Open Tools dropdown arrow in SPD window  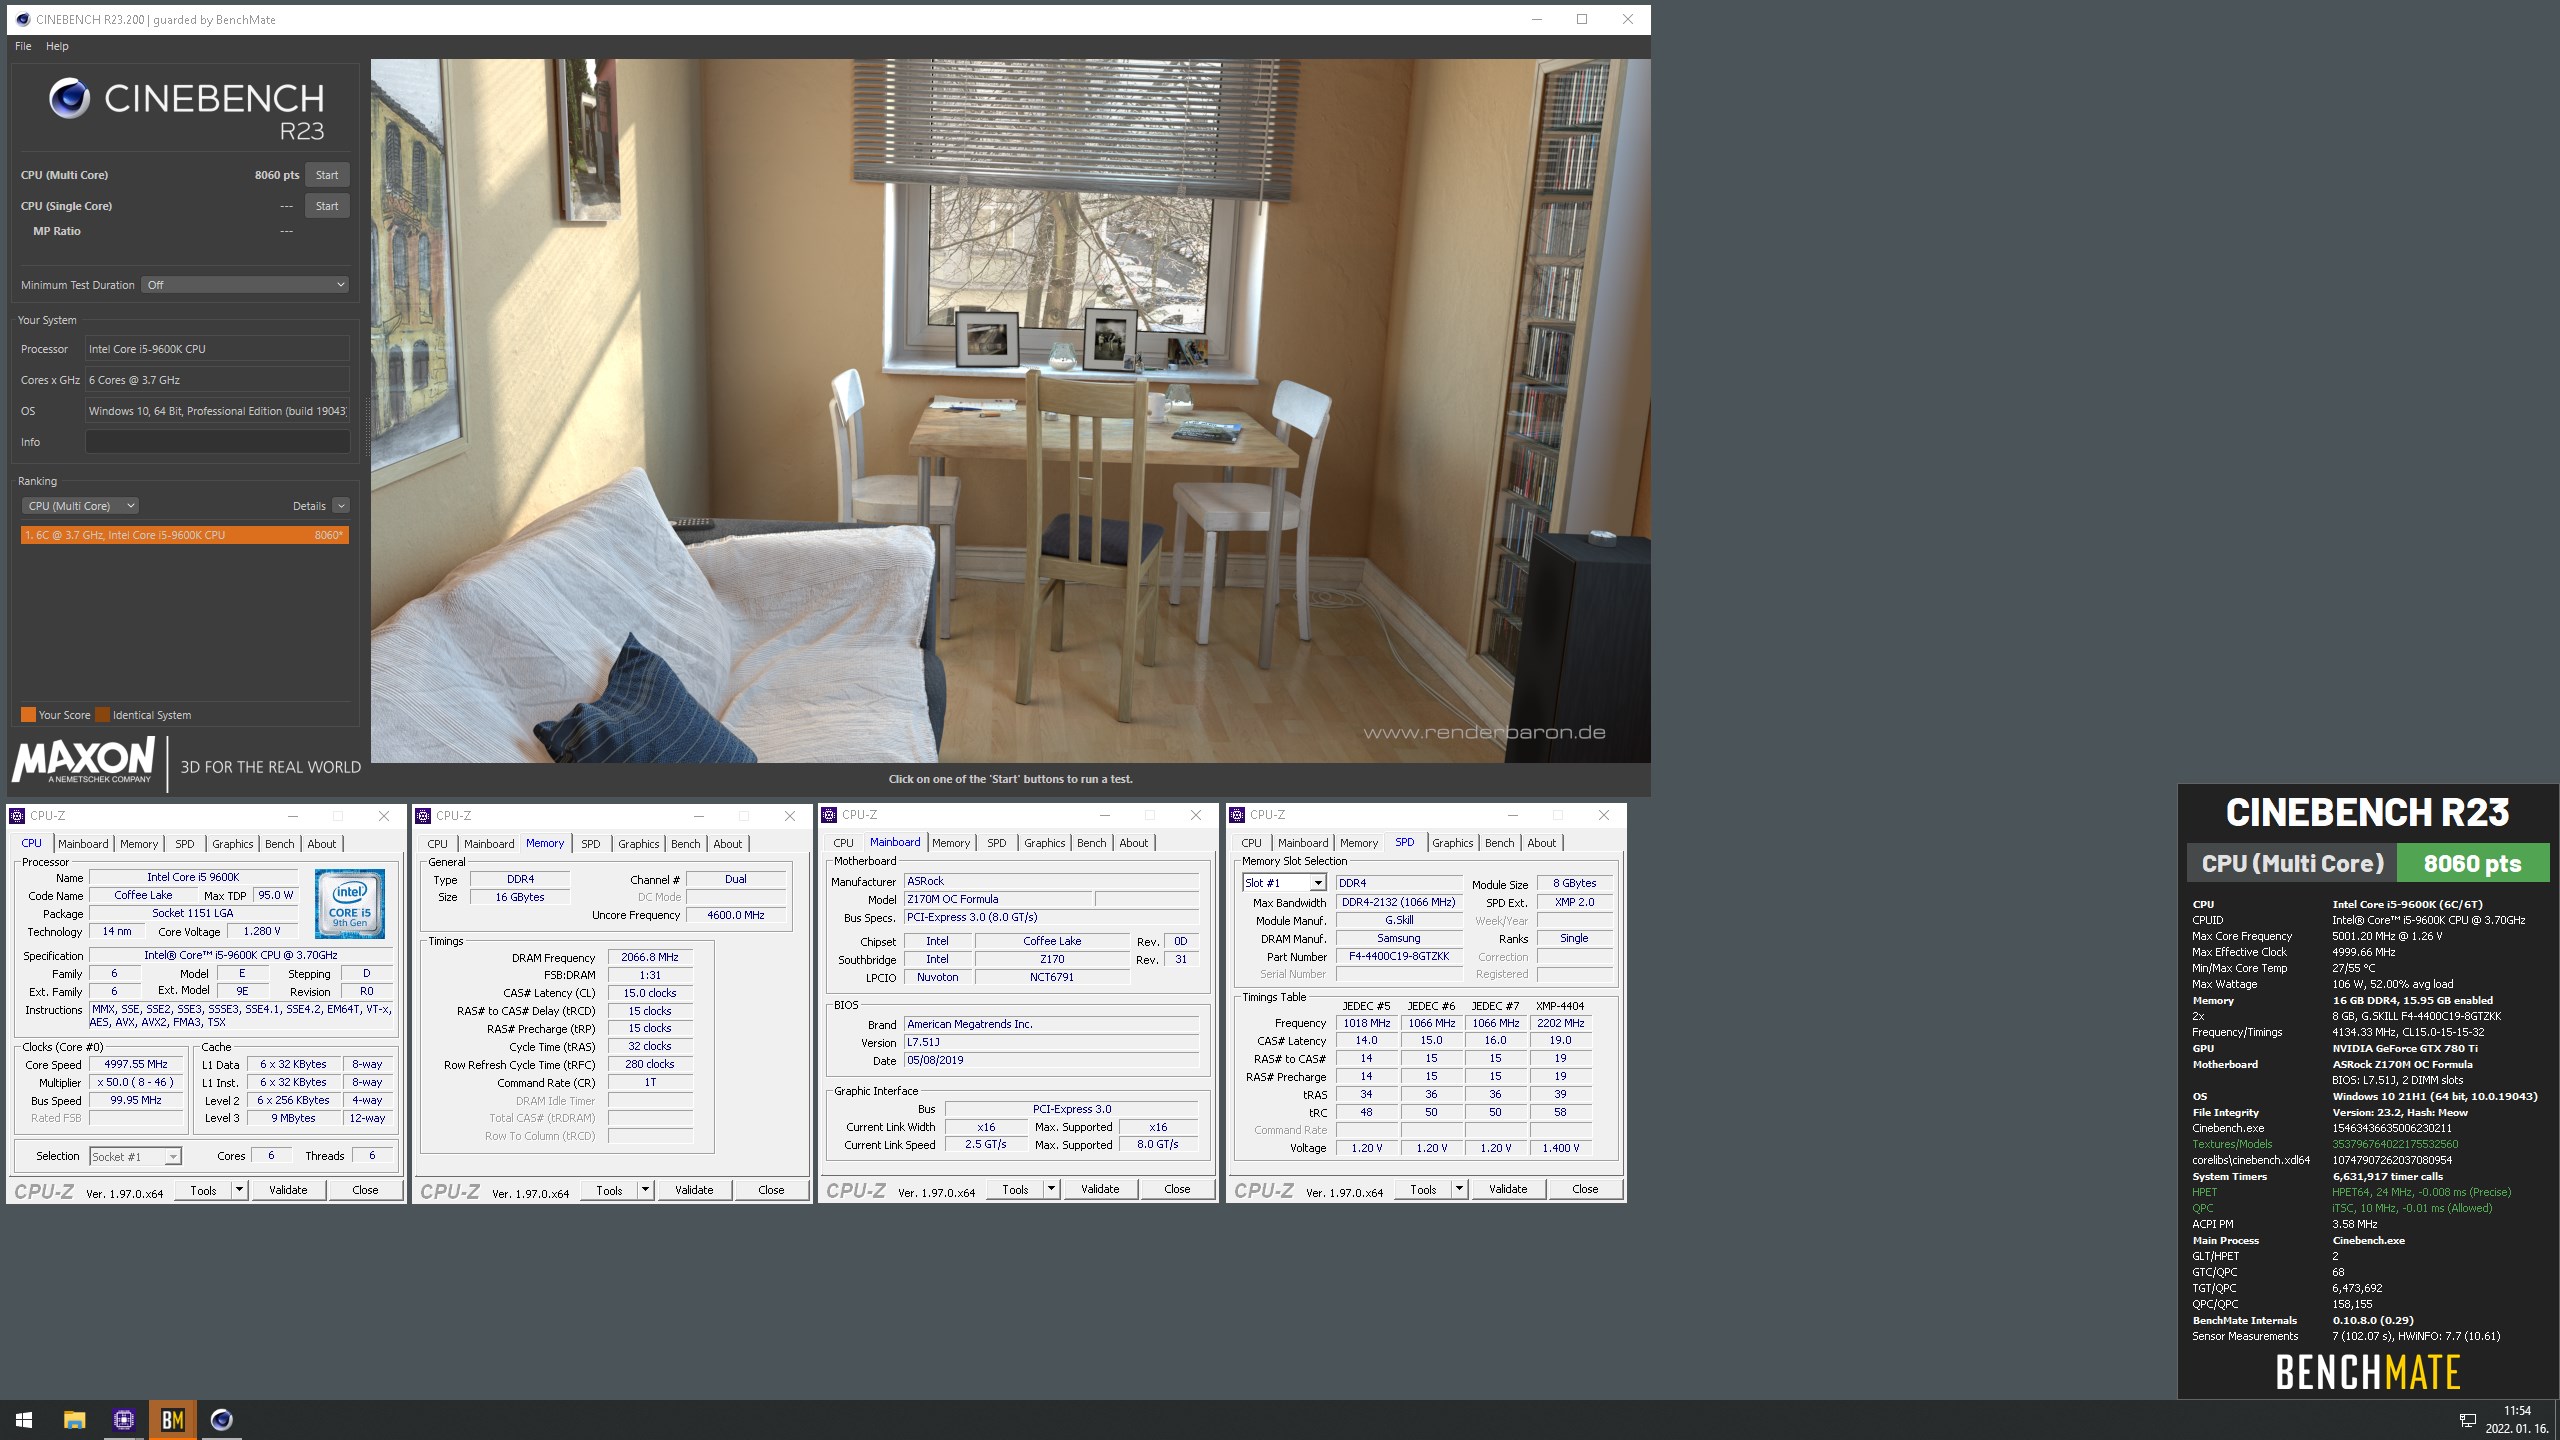(1459, 1189)
